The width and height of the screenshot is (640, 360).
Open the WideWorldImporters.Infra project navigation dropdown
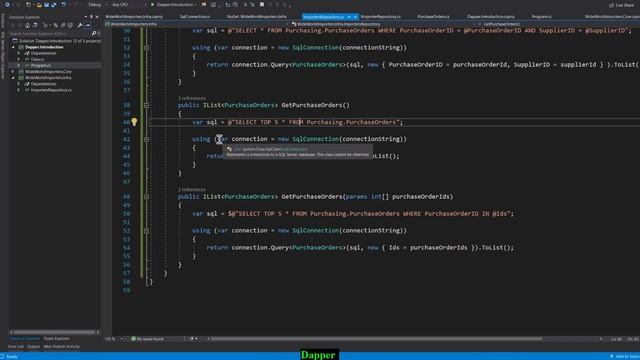(x=196, y=24)
